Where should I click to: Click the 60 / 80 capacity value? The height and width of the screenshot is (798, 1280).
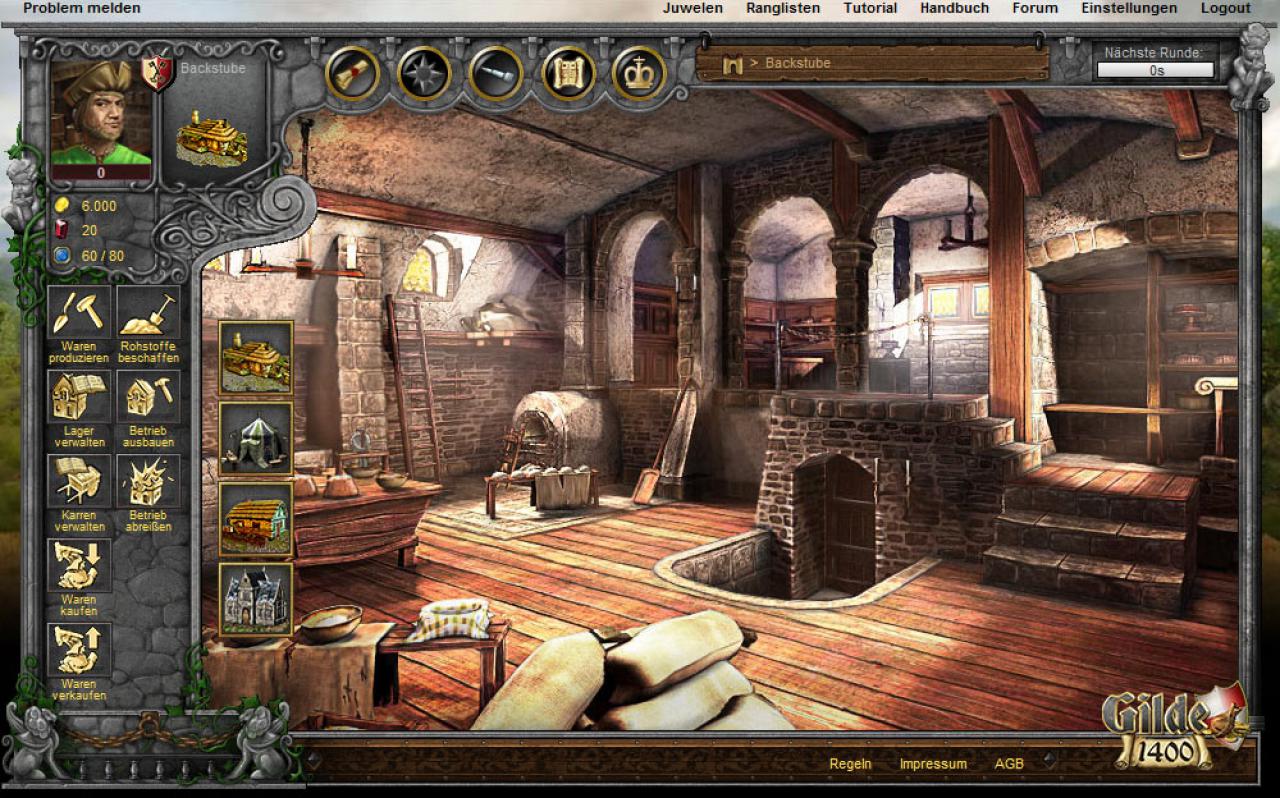click(103, 255)
